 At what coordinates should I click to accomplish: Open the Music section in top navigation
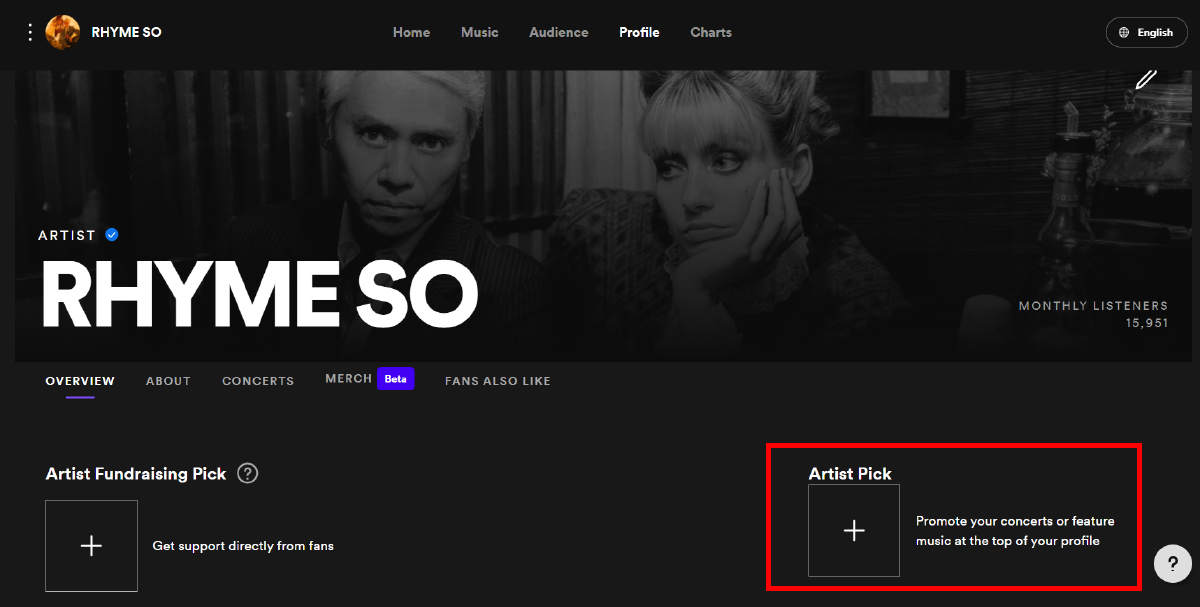479,32
